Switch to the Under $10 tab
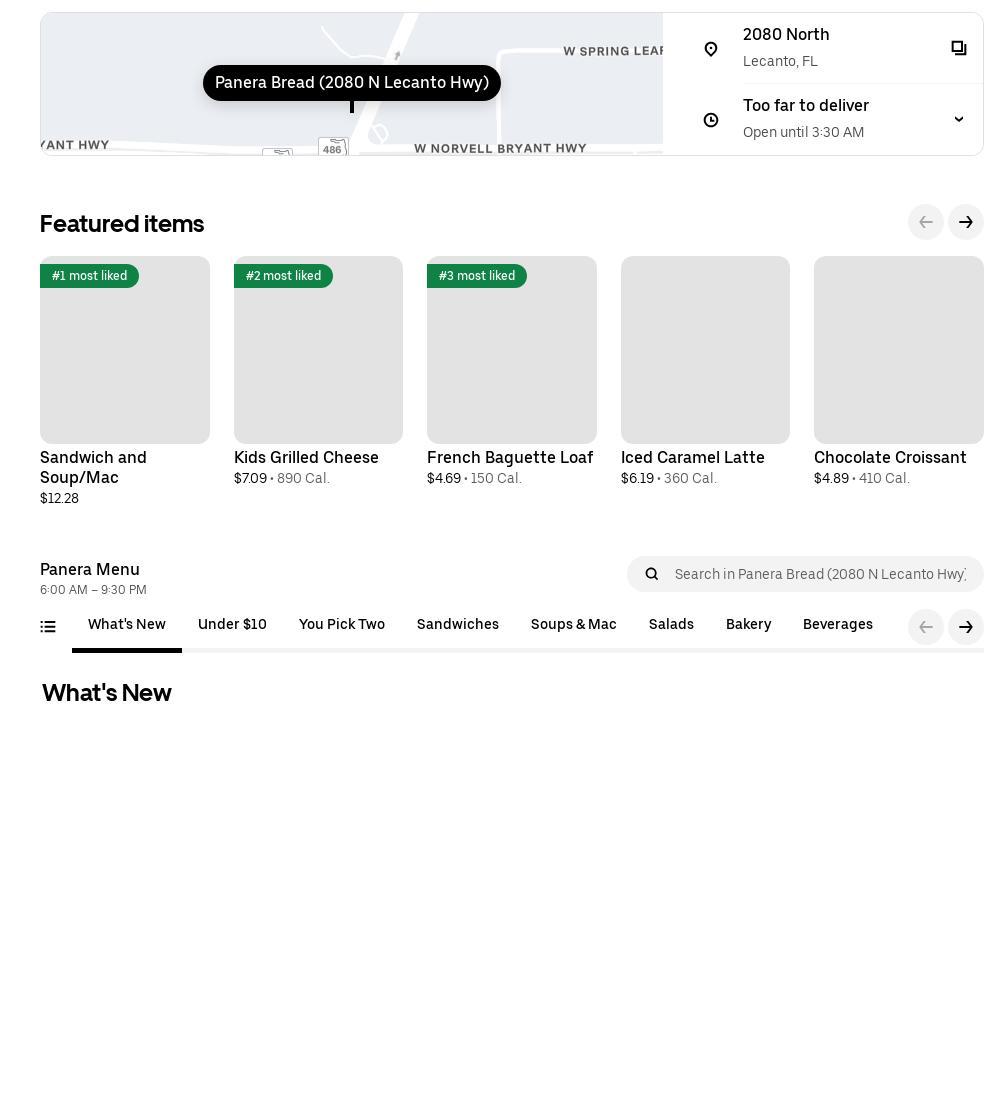Viewport: 1004px width, 1120px height. (x=232, y=624)
